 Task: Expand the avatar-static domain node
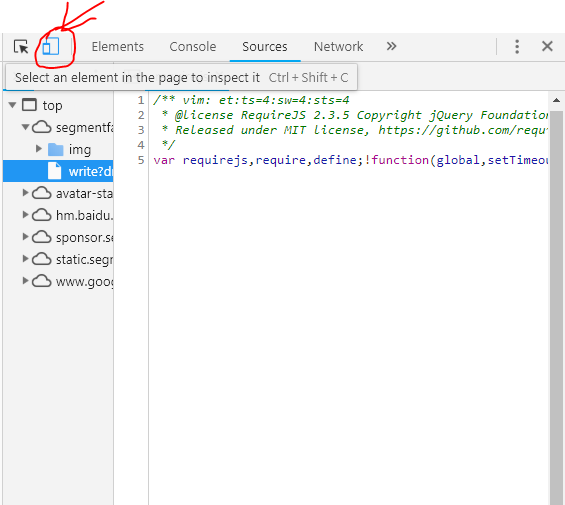[25, 193]
